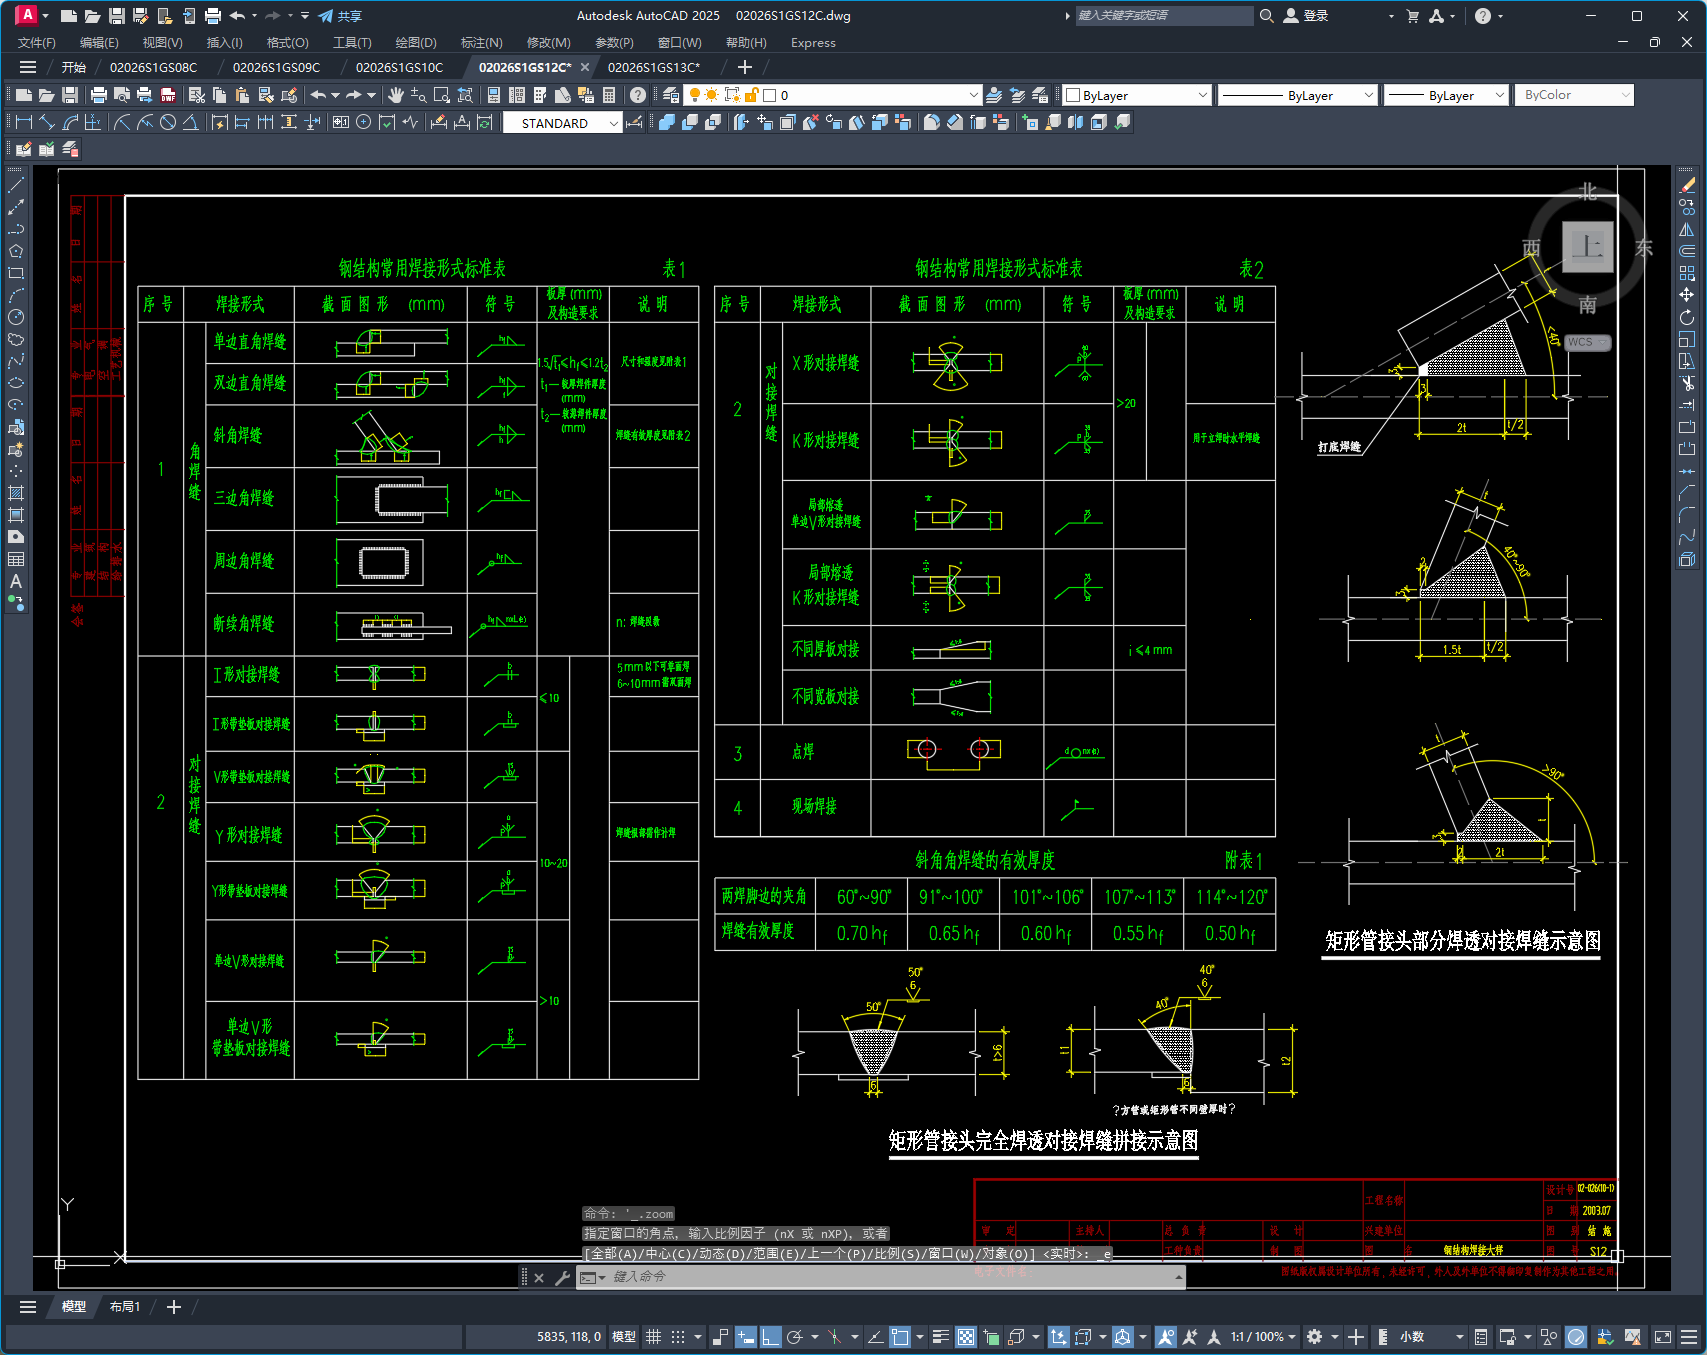This screenshot has width=1707, height=1355.
Task: Click the Zoom Window icon
Action: 442,95
